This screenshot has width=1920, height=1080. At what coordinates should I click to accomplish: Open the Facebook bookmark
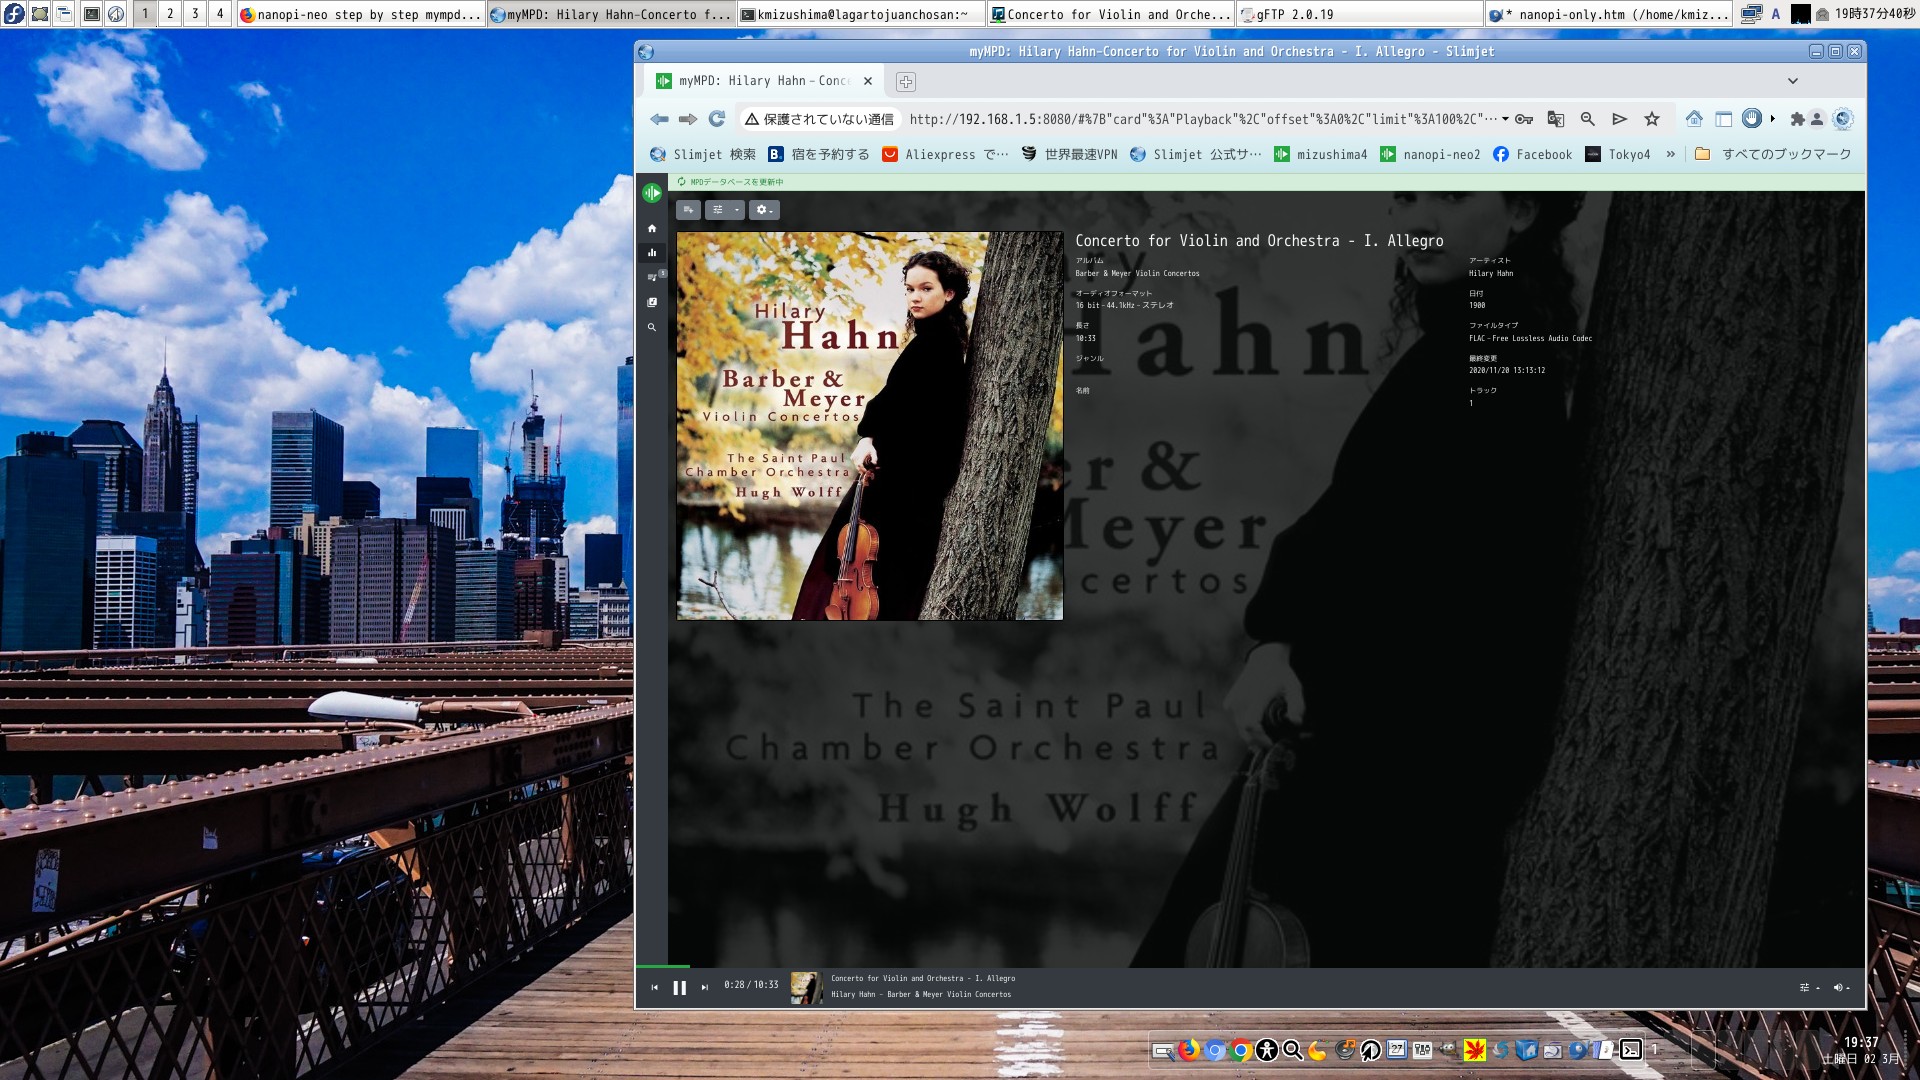point(1532,154)
